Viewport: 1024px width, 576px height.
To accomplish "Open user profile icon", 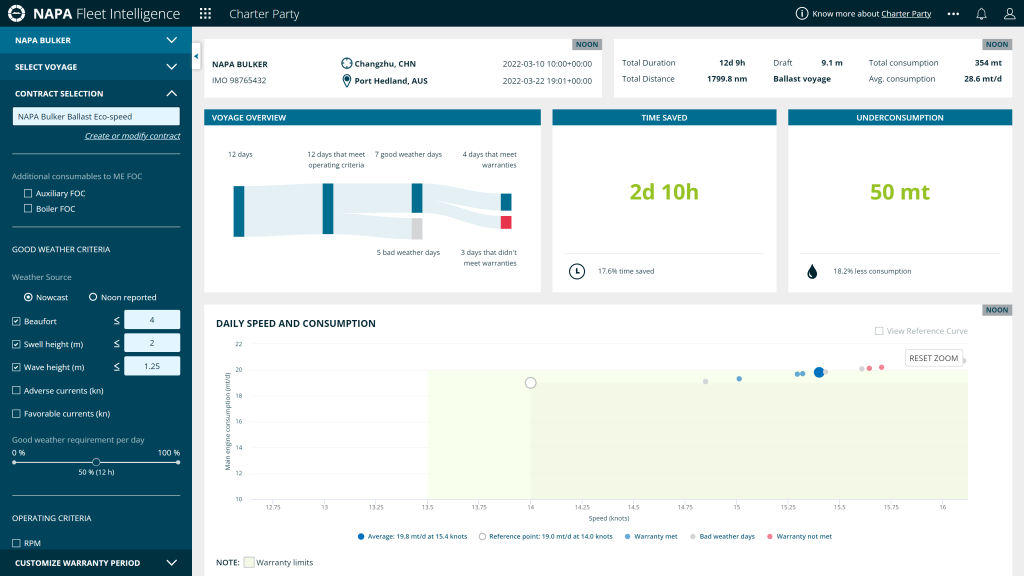I will 1009,14.
